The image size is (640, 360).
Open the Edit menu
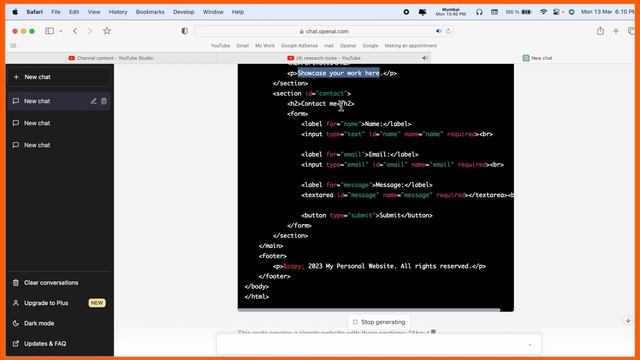(x=74, y=12)
